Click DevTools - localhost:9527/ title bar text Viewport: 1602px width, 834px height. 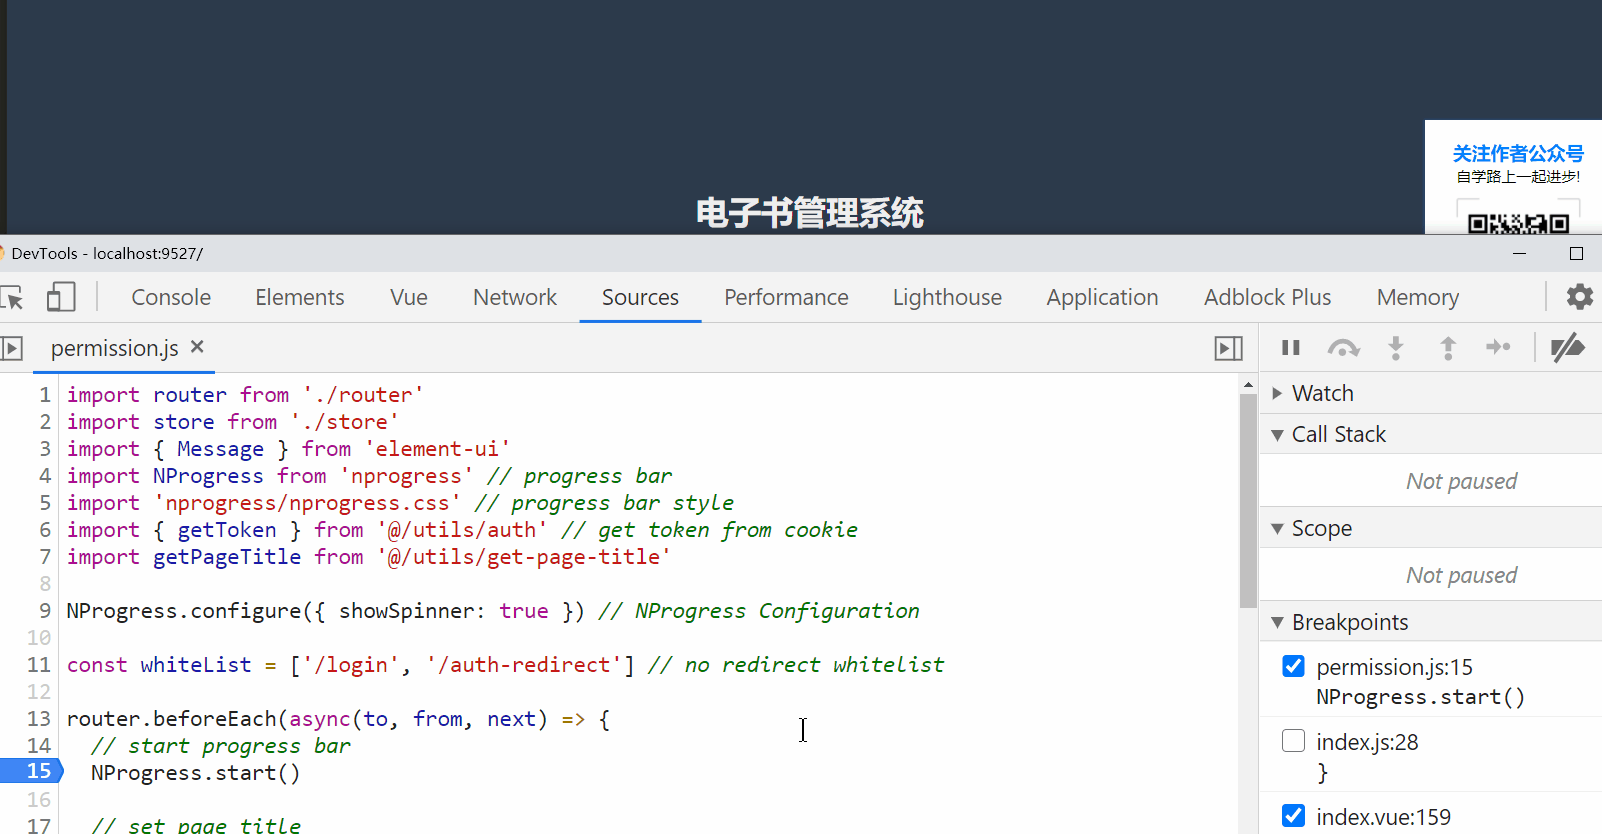(x=107, y=254)
